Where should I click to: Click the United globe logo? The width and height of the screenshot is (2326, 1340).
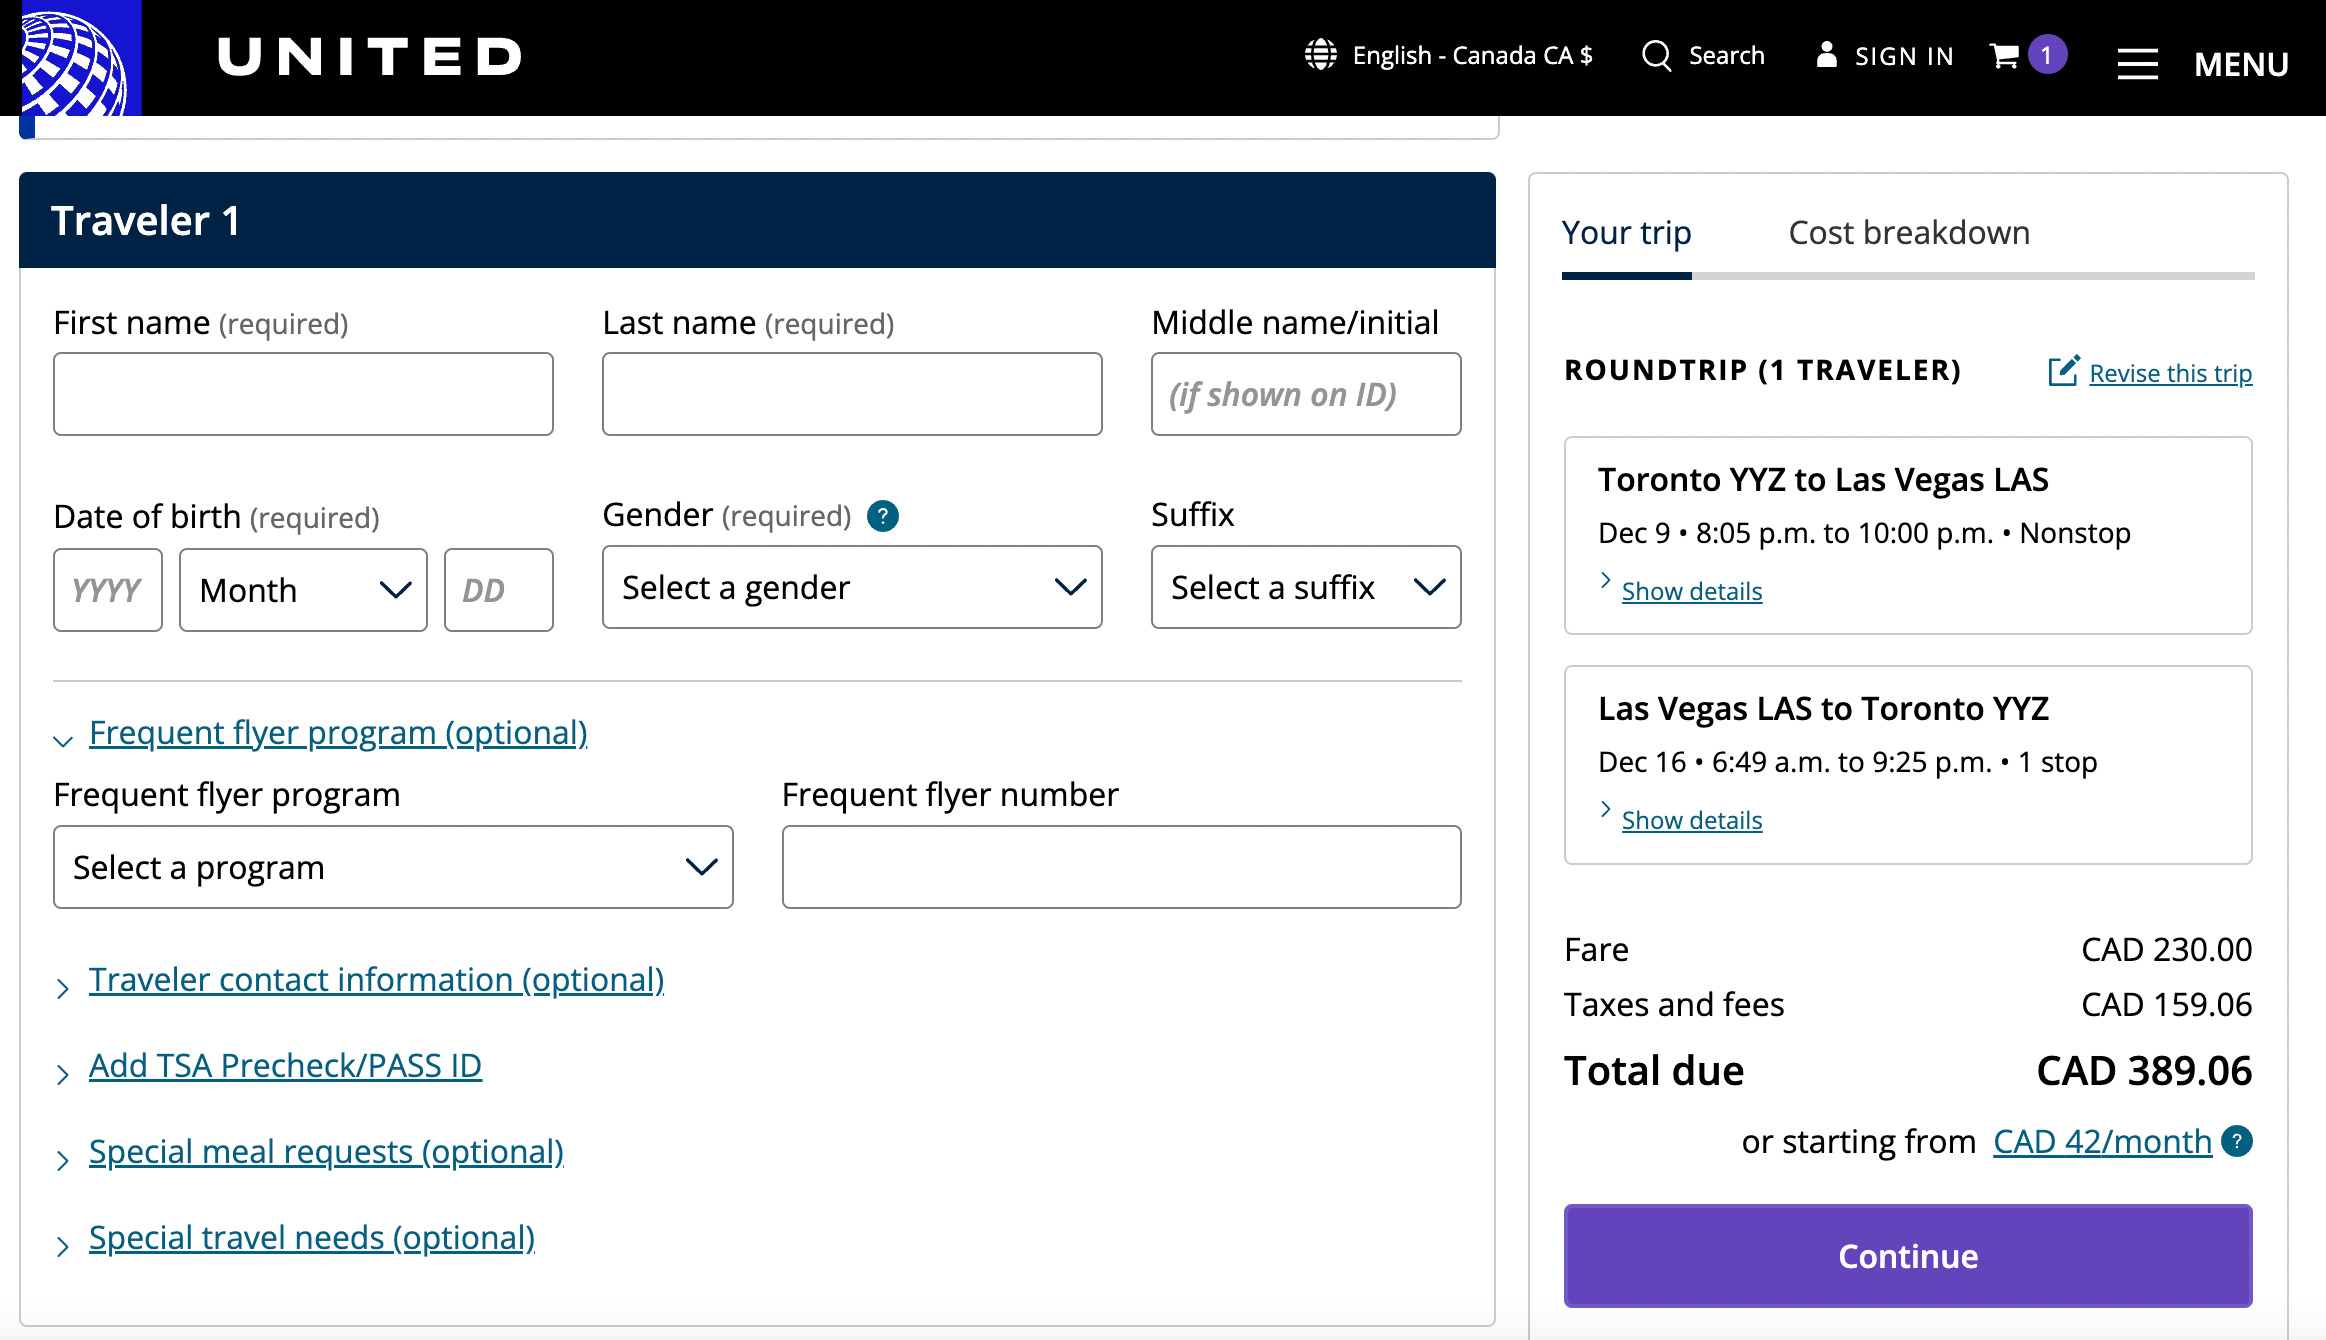[78, 58]
